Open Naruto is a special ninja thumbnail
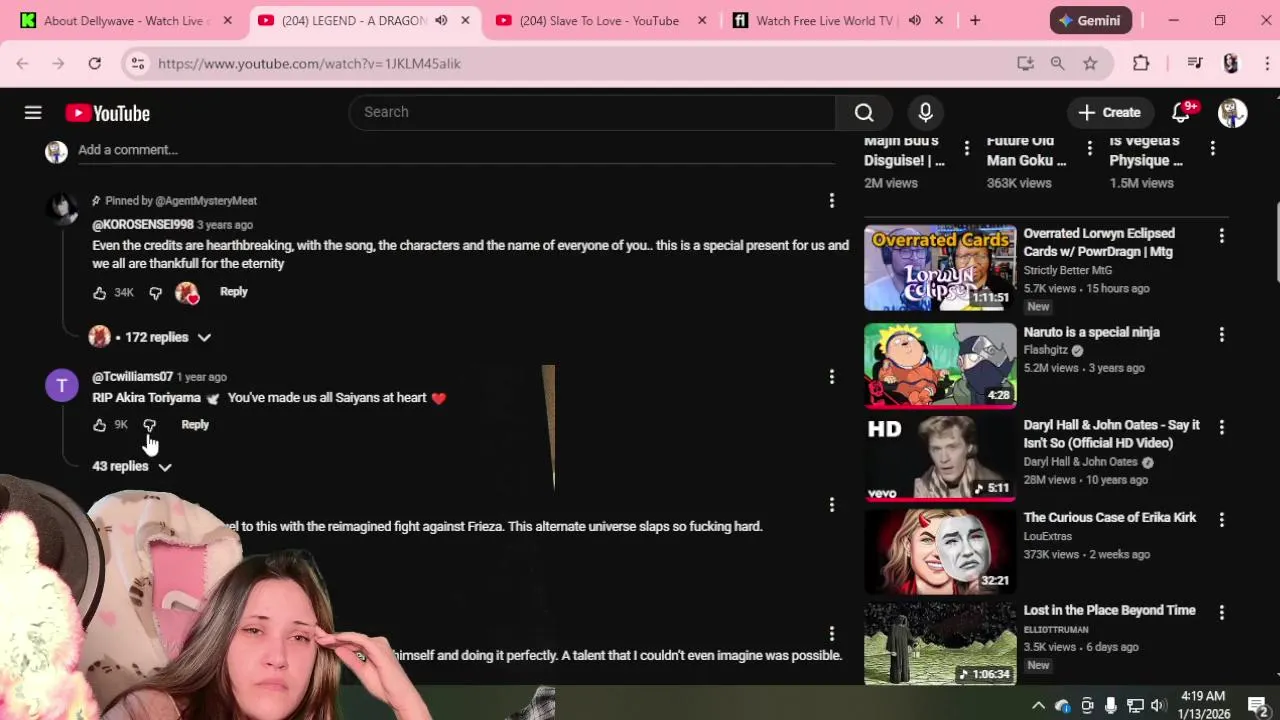 point(940,365)
